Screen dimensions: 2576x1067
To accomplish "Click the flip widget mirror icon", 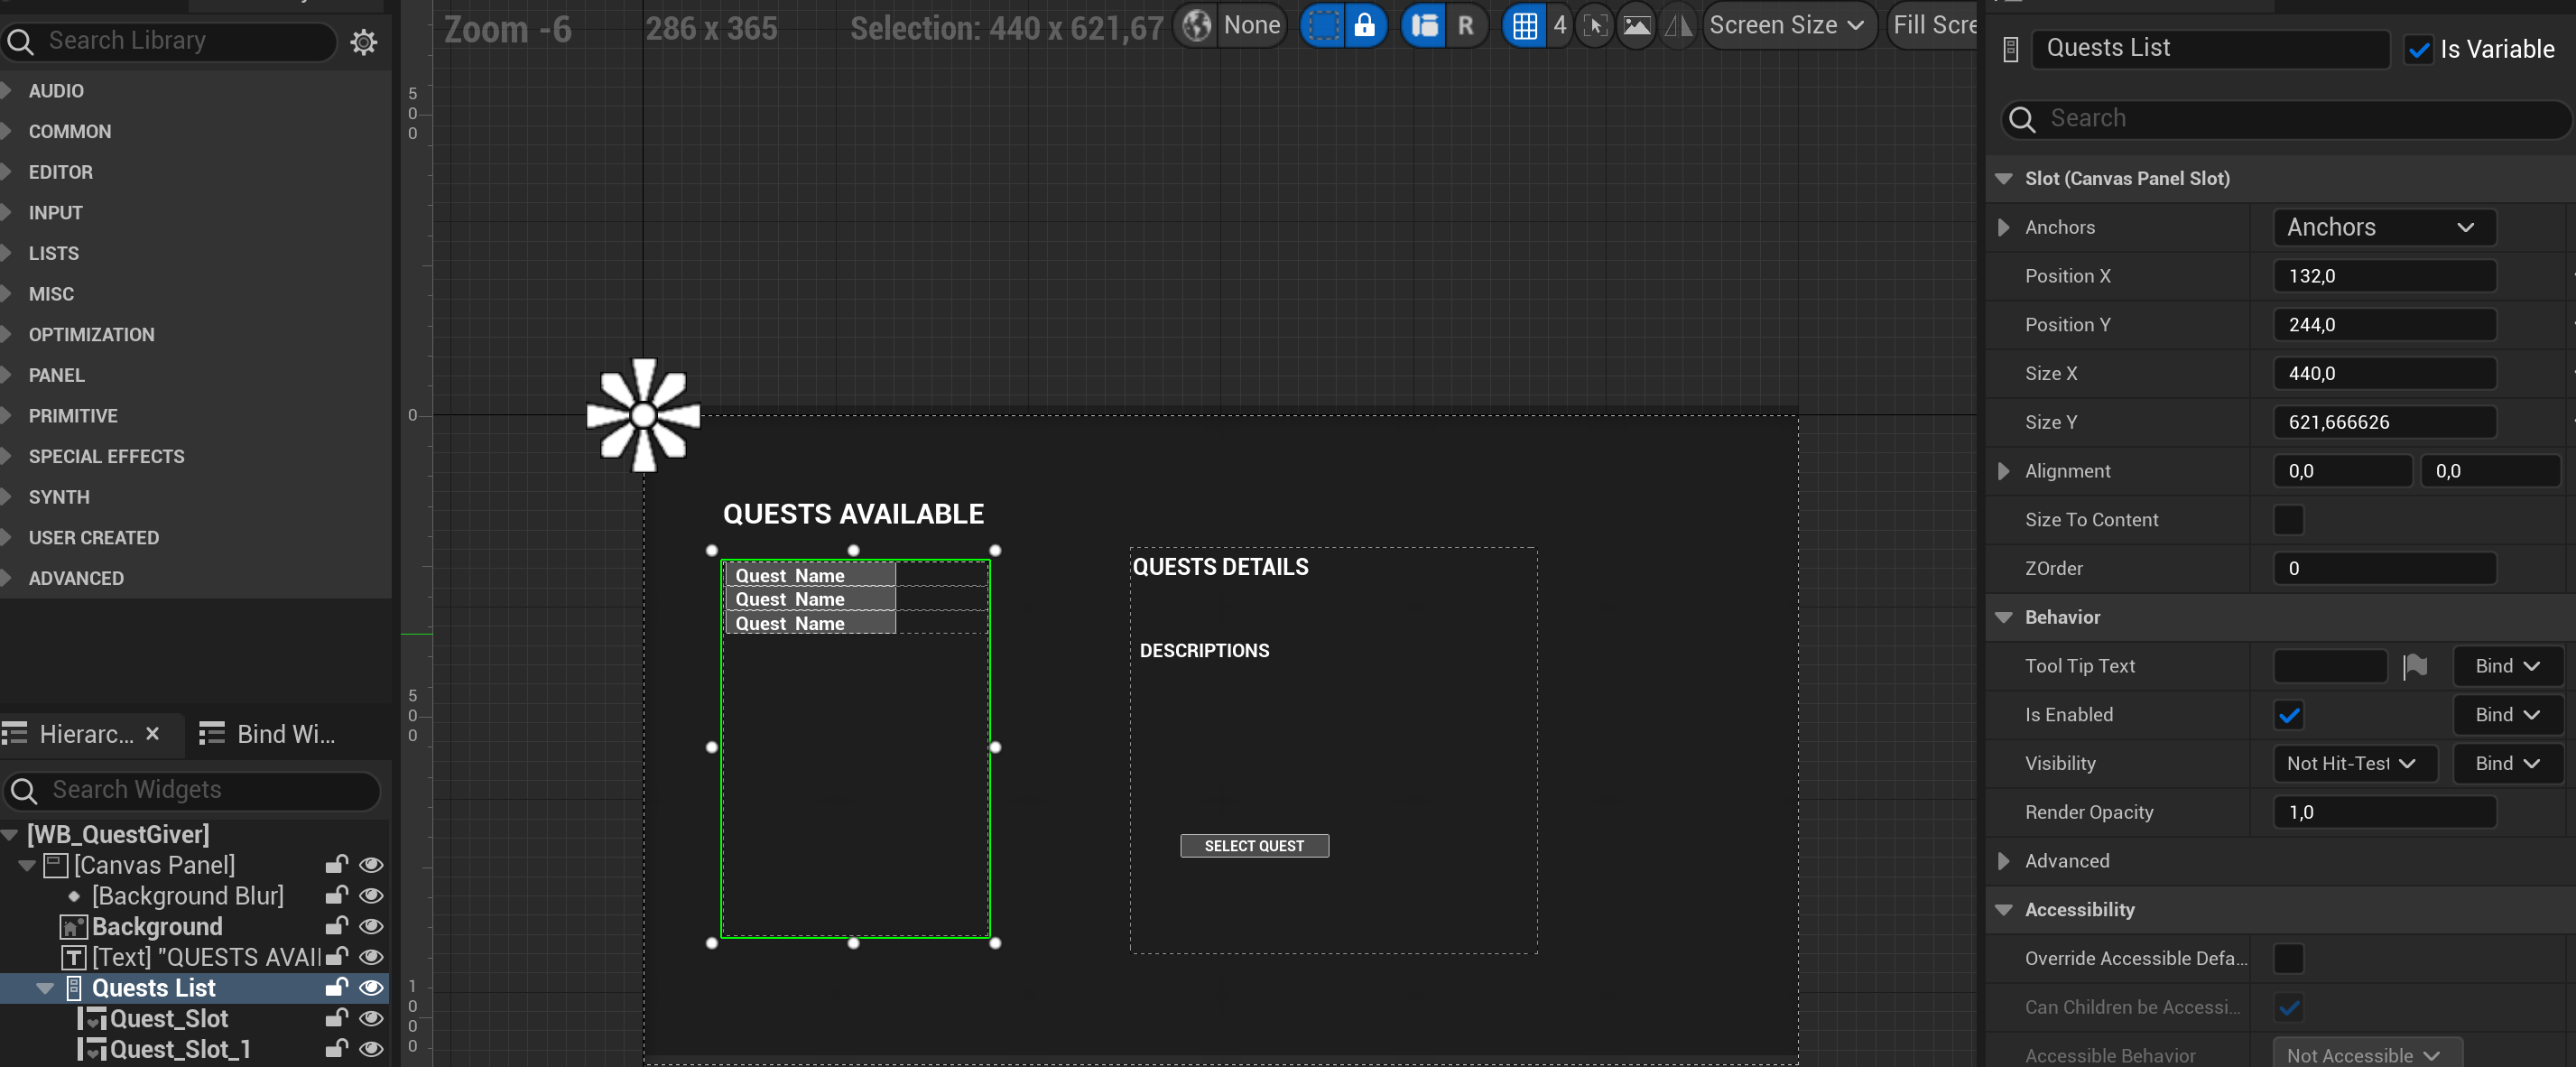I will pyautogui.click(x=1678, y=26).
